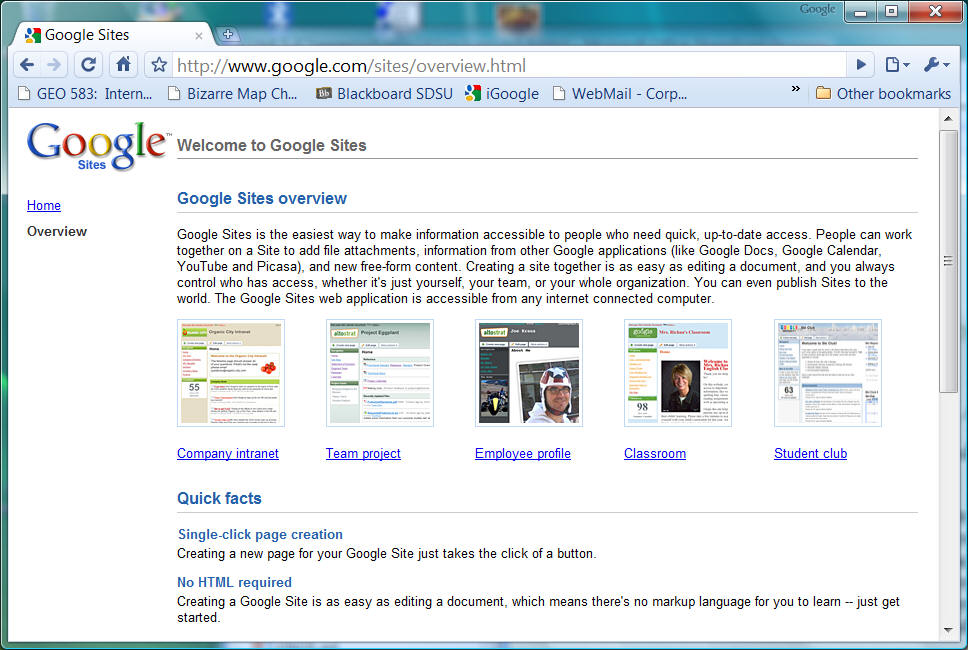Close the Google Sites tab

pyautogui.click(x=199, y=36)
